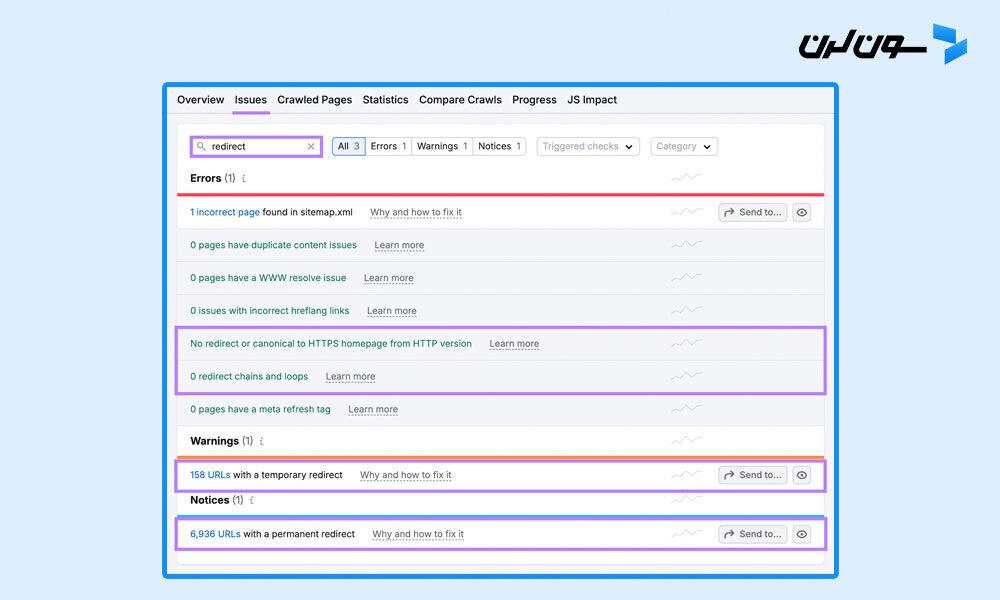This screenshot has height=600, width=1000.
Task: Show info for the Errors section
Action: click(x=244, y=179)
